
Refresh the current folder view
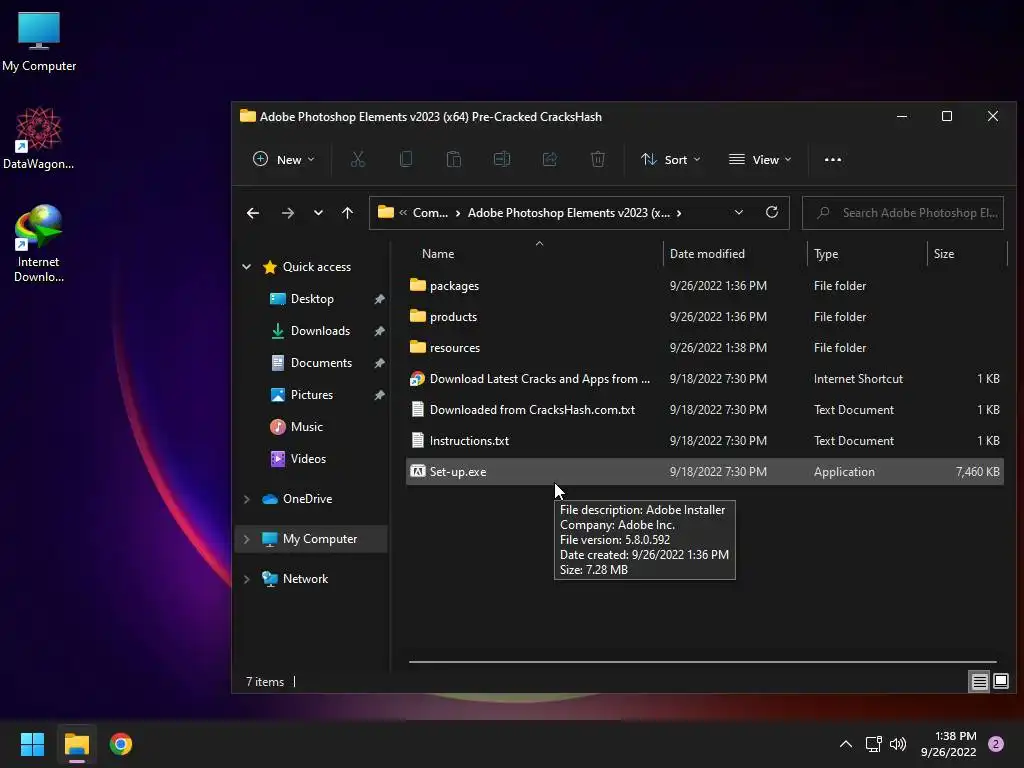click(x=771, y=213)
